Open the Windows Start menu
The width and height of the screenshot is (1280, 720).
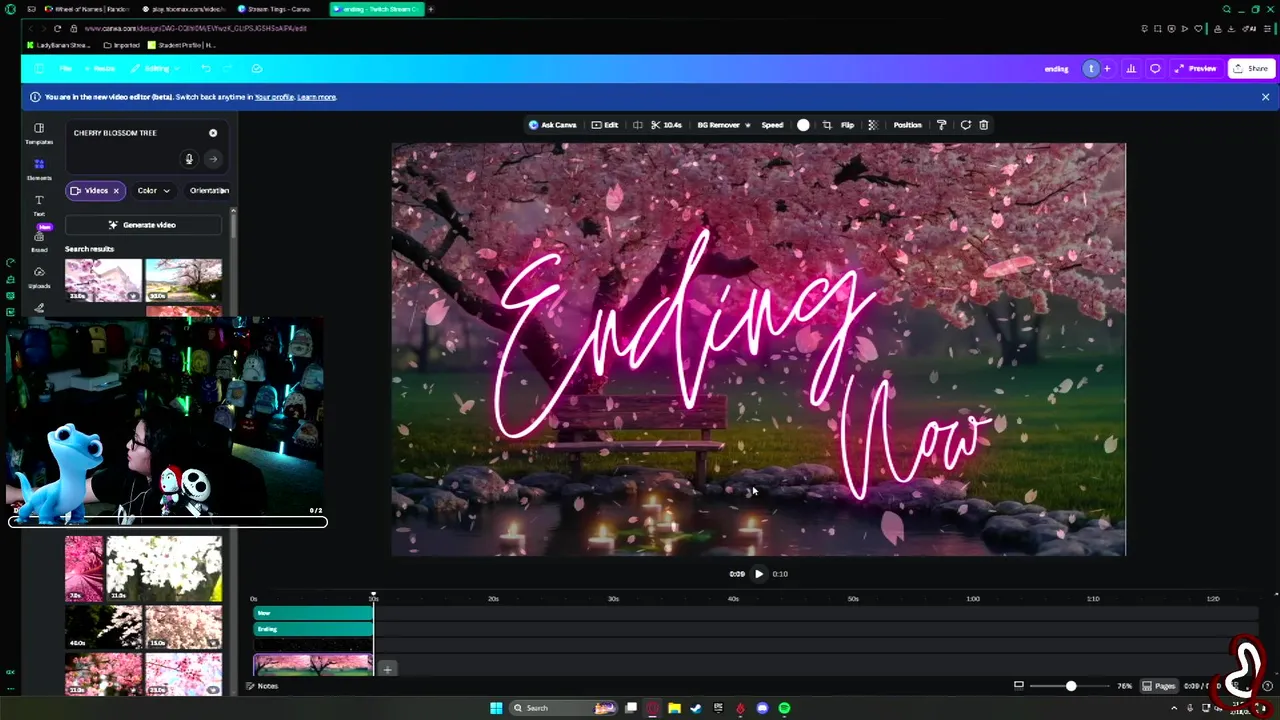(x=496, y=708)
